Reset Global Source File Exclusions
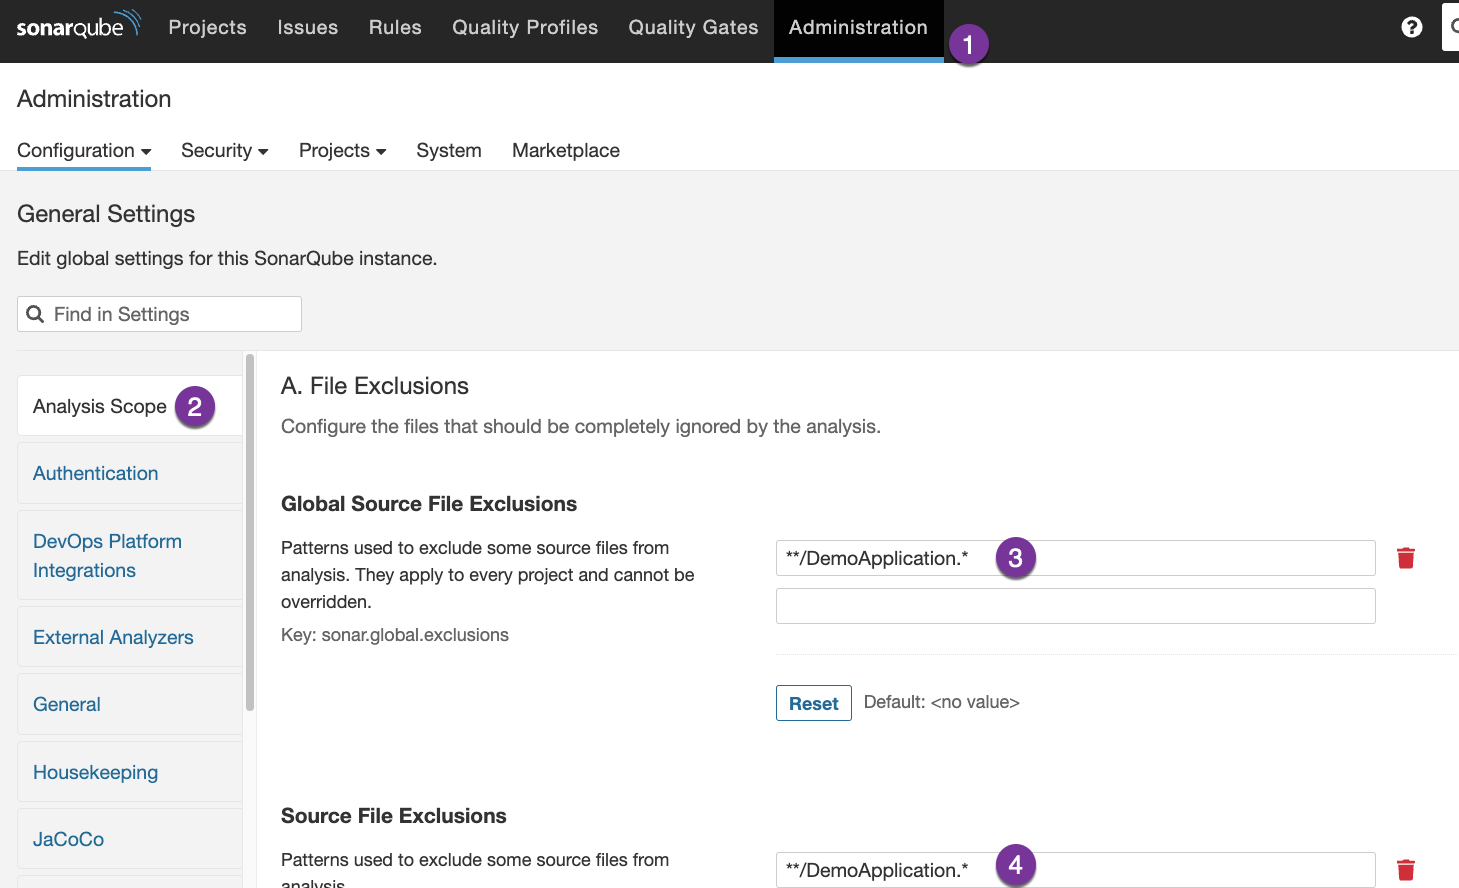Image resolution: width=1459 pixels, height=888 pixels. 813,703
